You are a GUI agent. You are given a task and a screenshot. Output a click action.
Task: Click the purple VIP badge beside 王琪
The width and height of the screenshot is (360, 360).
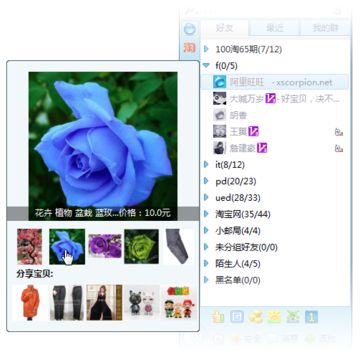tap(254, 131)
